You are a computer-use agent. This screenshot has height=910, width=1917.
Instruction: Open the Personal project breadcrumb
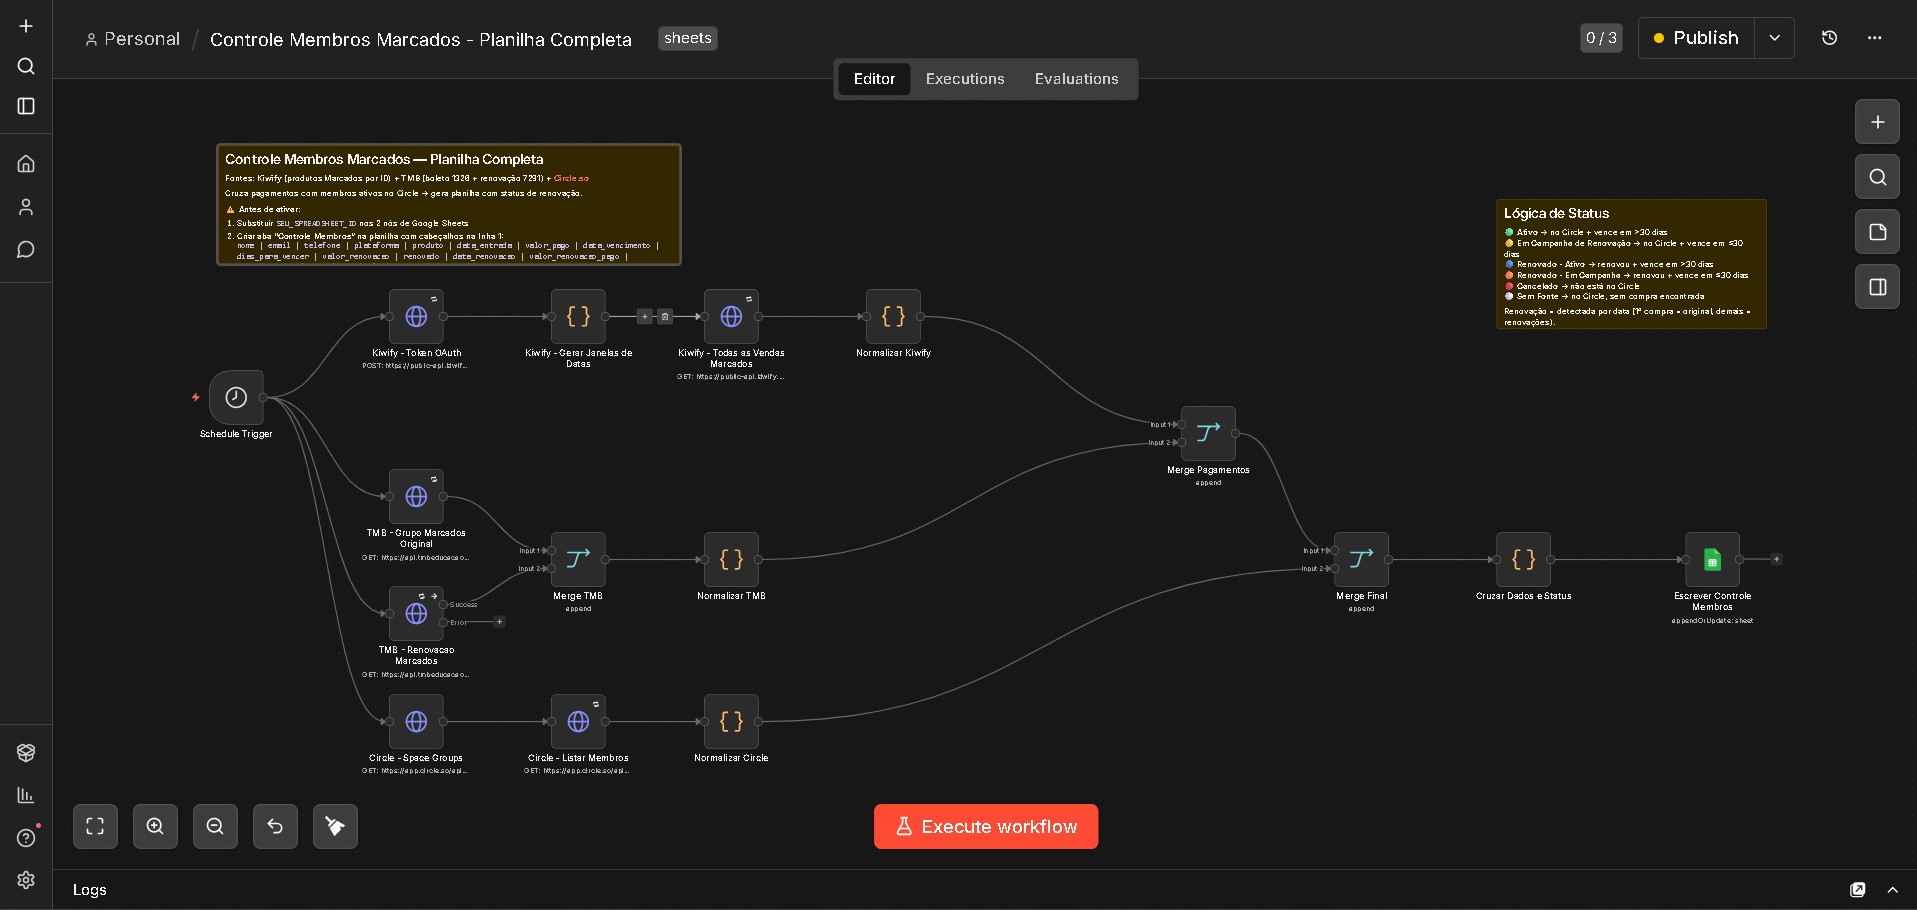pos(133,39)
